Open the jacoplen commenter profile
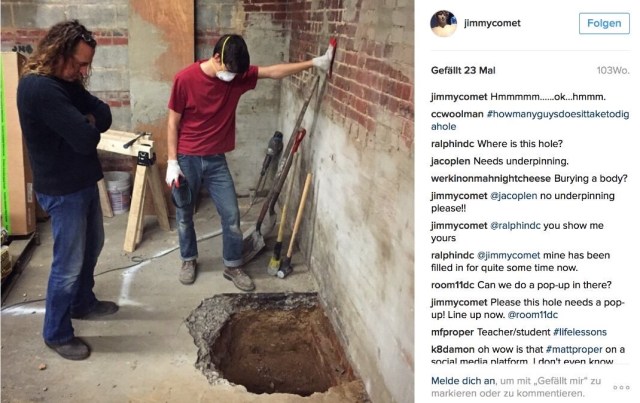 point(451,162)
